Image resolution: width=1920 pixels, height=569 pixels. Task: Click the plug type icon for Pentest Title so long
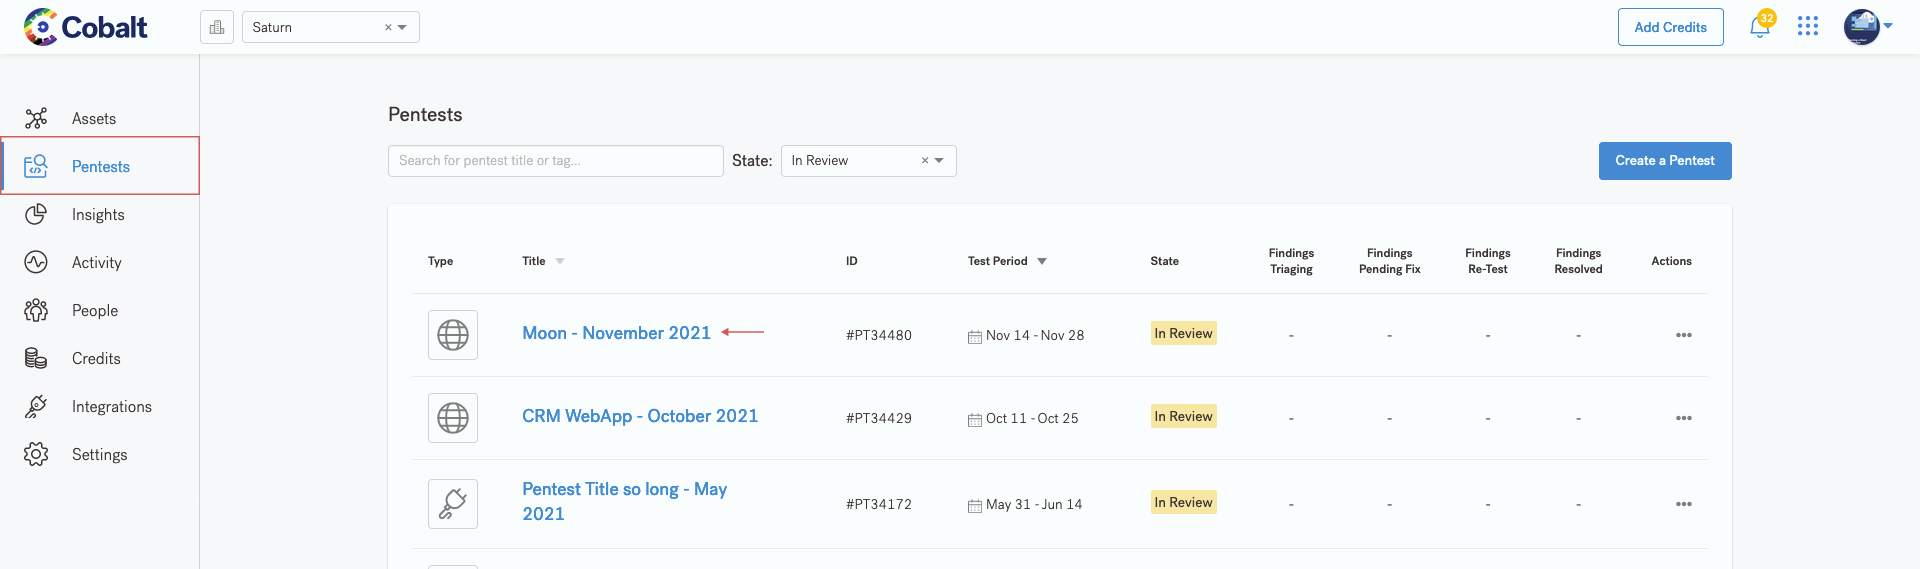pyautogui.click(x=453, y=503)
